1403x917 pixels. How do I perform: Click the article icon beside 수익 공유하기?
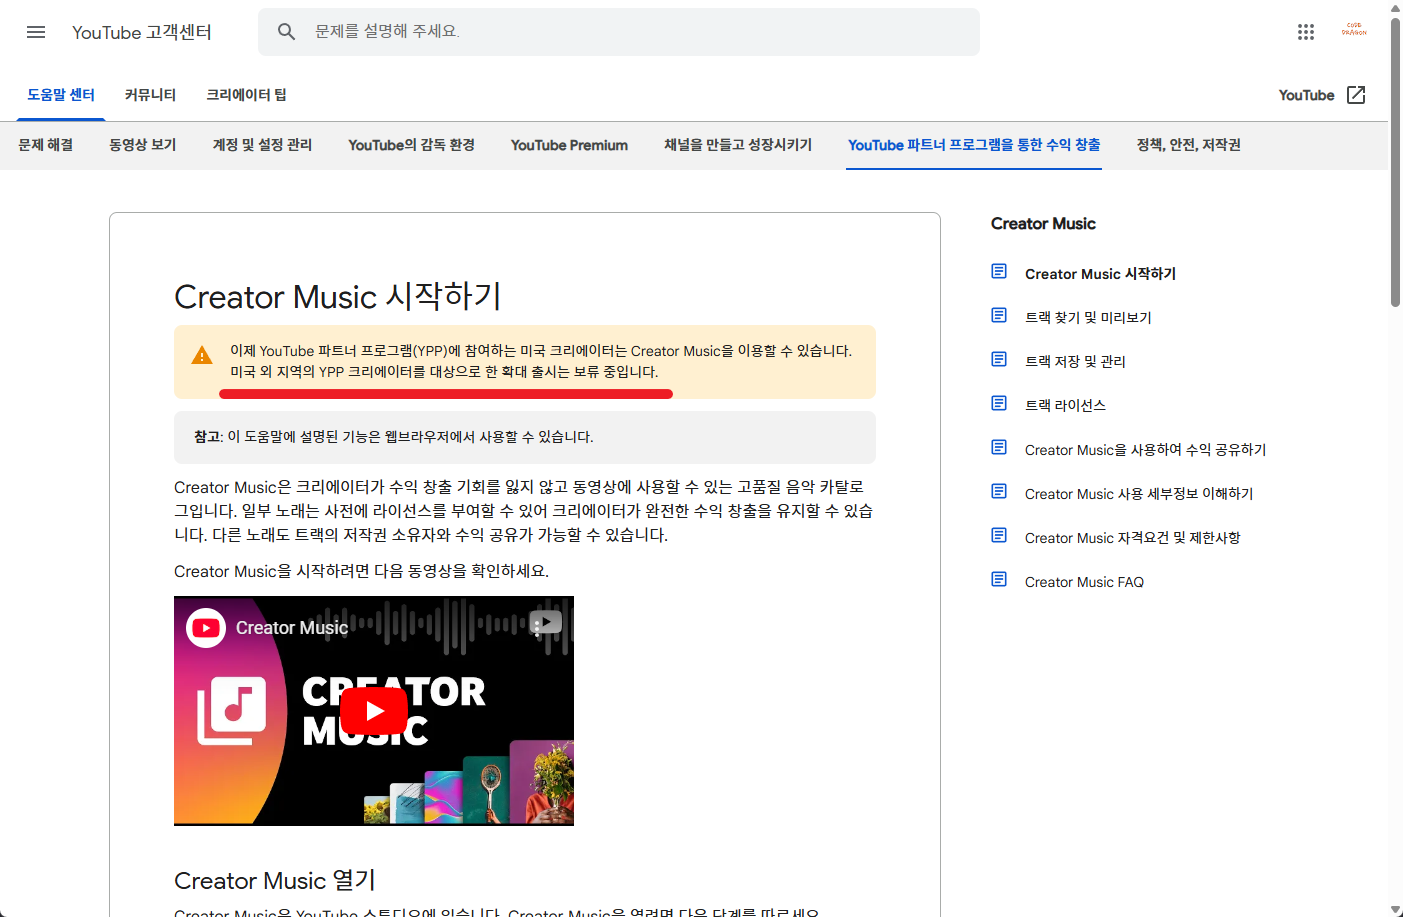pyautogui.click(x=999, y=447)
